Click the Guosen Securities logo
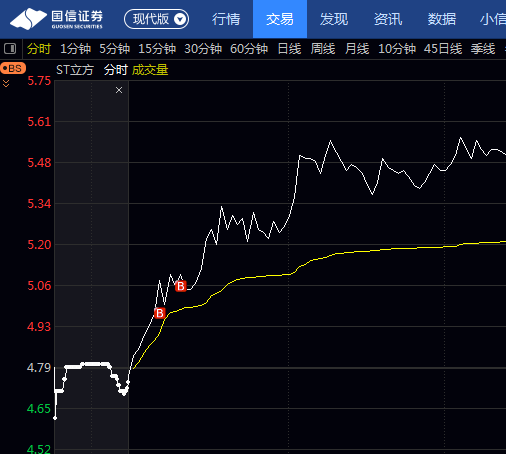This screenshot has height=454, width=506. 56,19
